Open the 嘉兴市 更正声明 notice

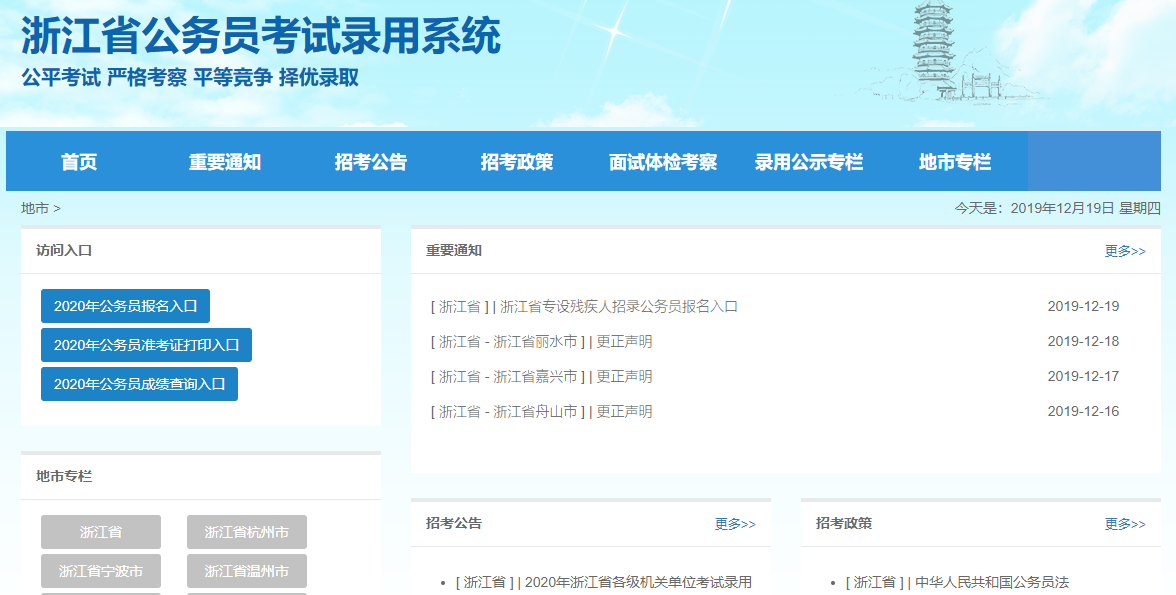pos(624,377)
